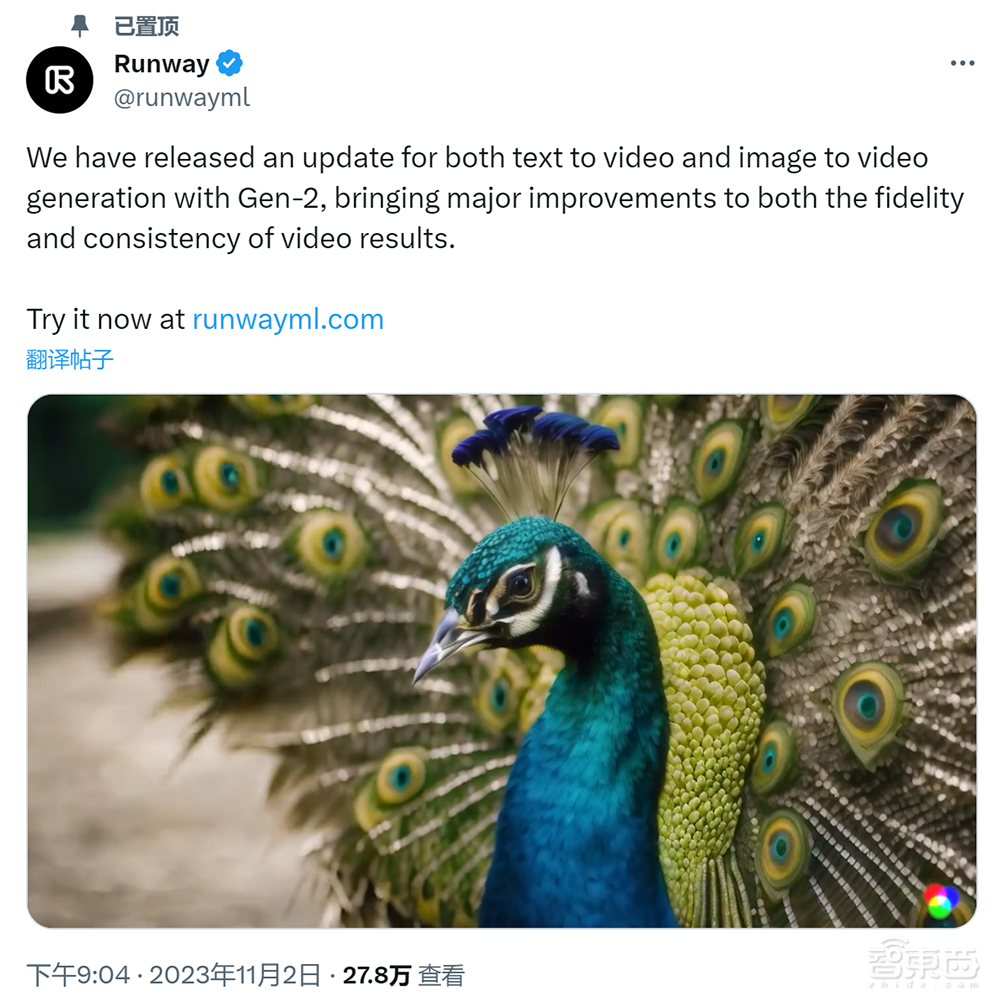
Task: Open the runwayml.com link
Action: click(288, 319)
